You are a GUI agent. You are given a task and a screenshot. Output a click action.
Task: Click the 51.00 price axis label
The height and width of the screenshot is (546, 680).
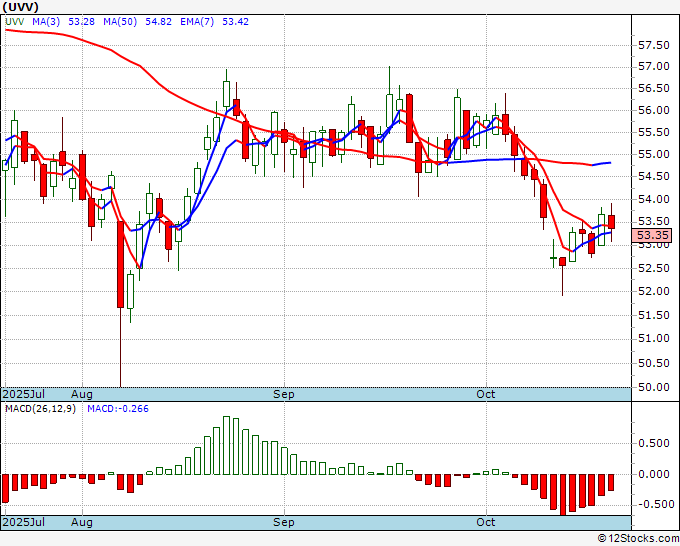pyautogui.click(x=654, y=338)
